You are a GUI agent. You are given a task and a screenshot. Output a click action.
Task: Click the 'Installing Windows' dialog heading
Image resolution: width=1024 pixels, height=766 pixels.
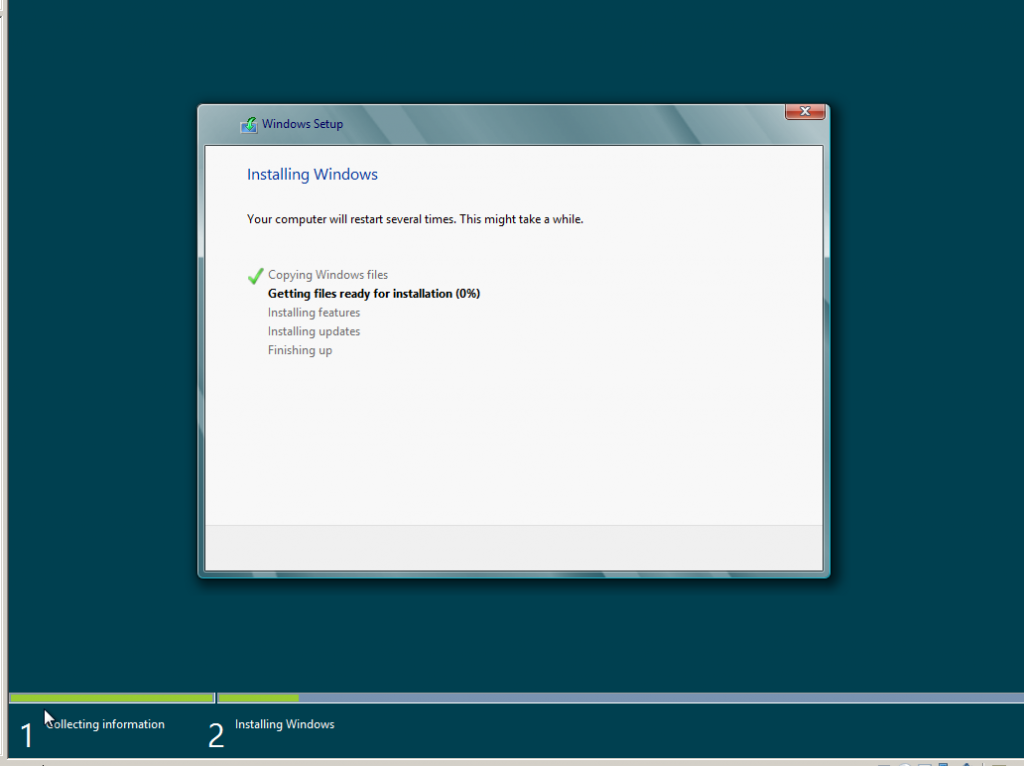coord(312,174)
